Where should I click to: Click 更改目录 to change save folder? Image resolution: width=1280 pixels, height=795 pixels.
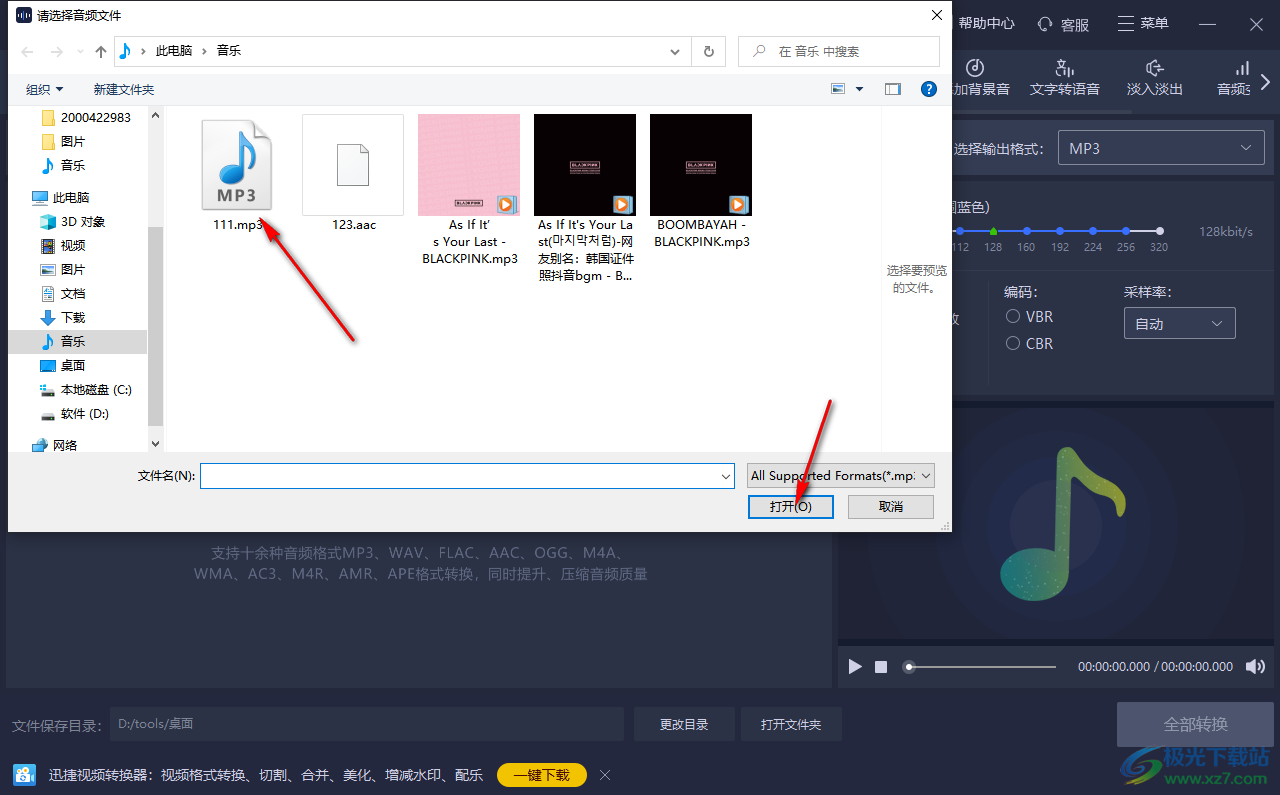pyautogui.click(x=684, y=724)
